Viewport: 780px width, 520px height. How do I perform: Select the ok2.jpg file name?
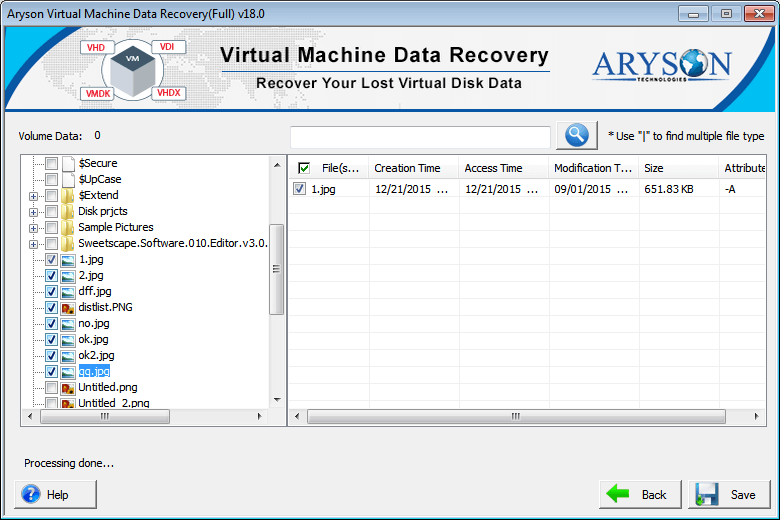pyautogui.click(x=96, y=355)
